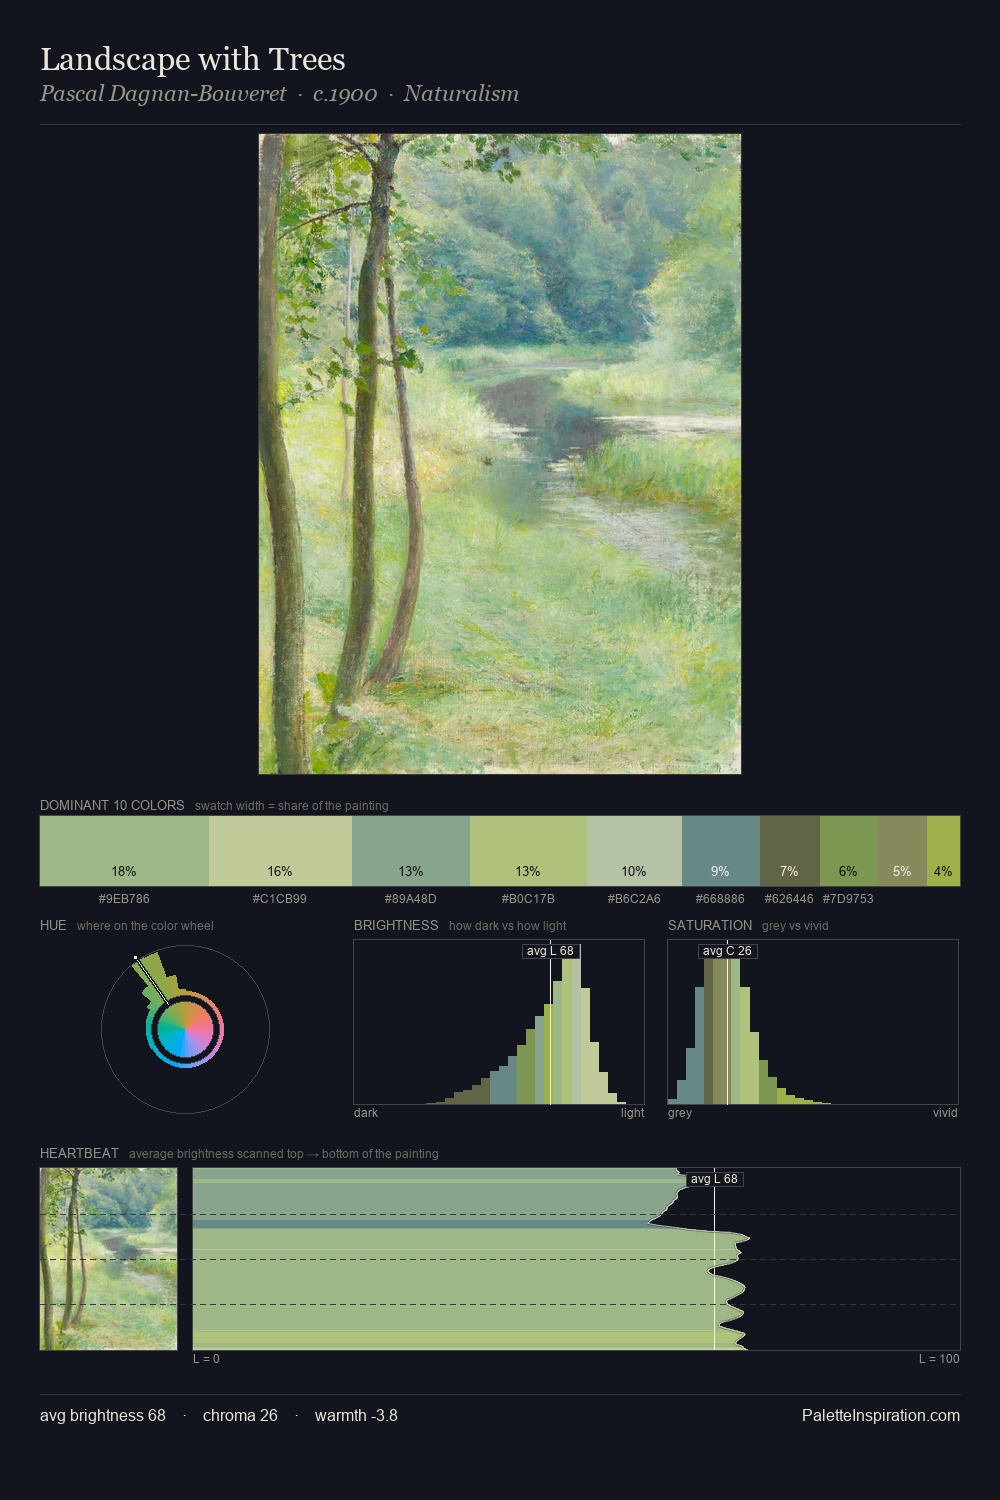Screen dimensions: 1000x1500
Task: Select the #626446 dark olive swatch (7%)
Action: point(790,851)
